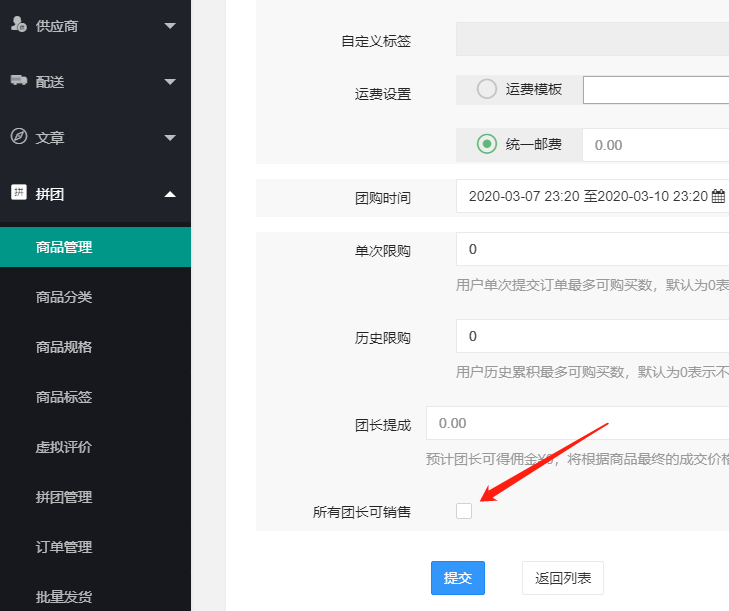The height and width of the screenshot is (611, 729).
Task: Click the 拼团 menu label
Action: [x=50, y=194]
